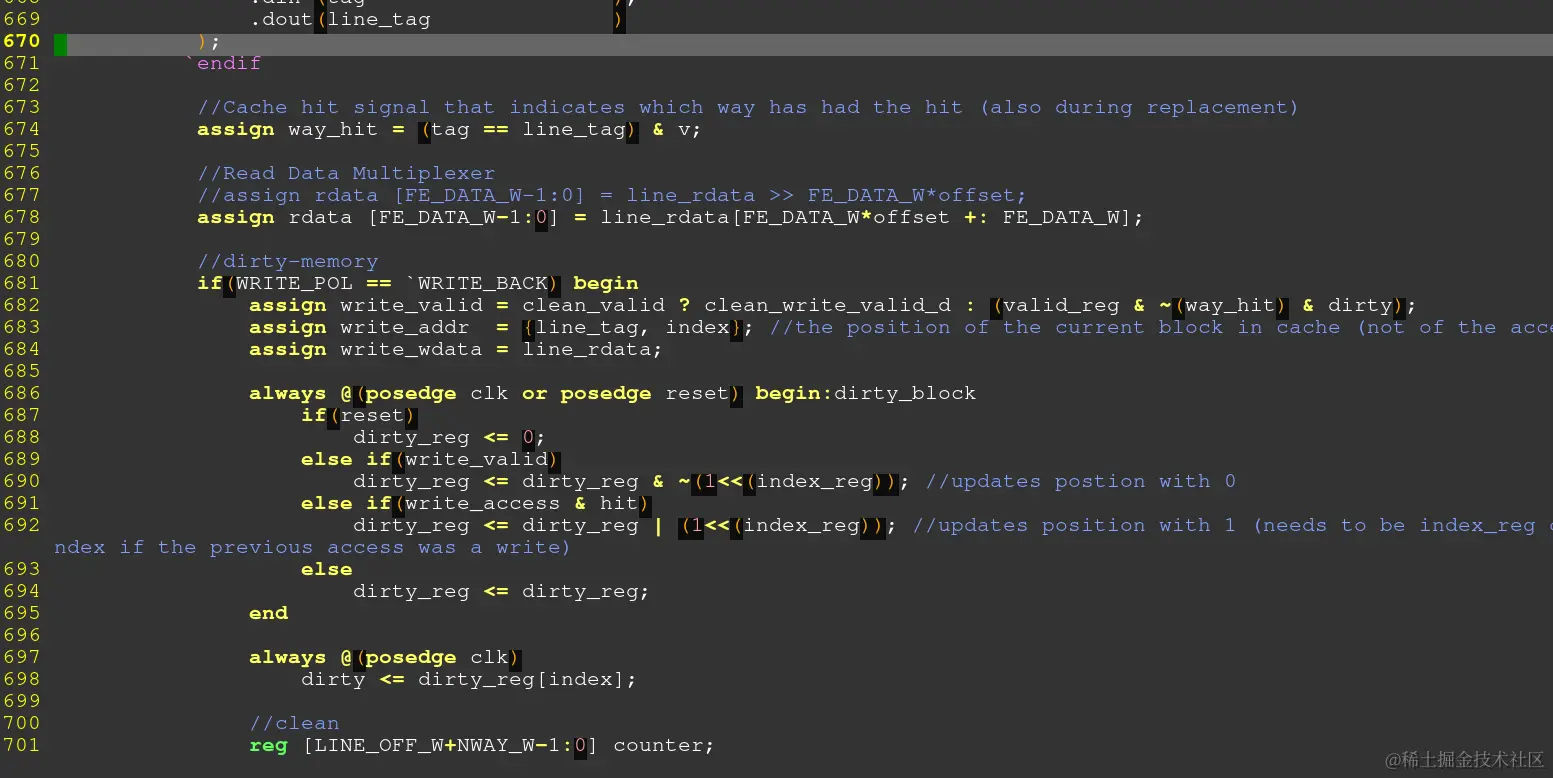Click "line_rdata" on line 684

[x=586, y=349]
